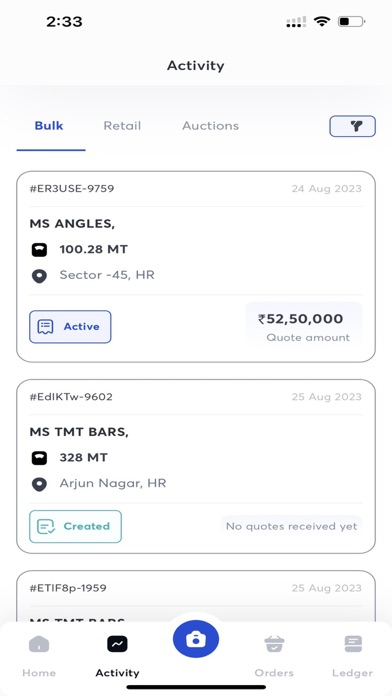This screenshot has height=696, width=392.
Task: Tap the No quotes received yet label
Action: (x=292, y=526)
